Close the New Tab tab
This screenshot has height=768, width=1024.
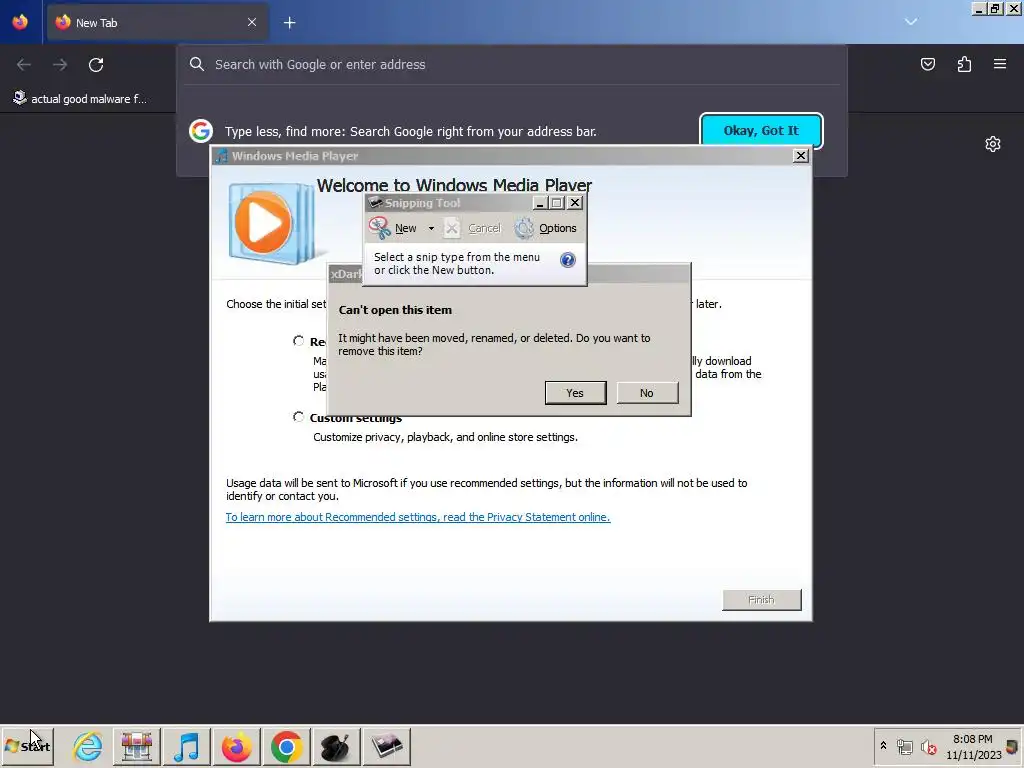252,22
